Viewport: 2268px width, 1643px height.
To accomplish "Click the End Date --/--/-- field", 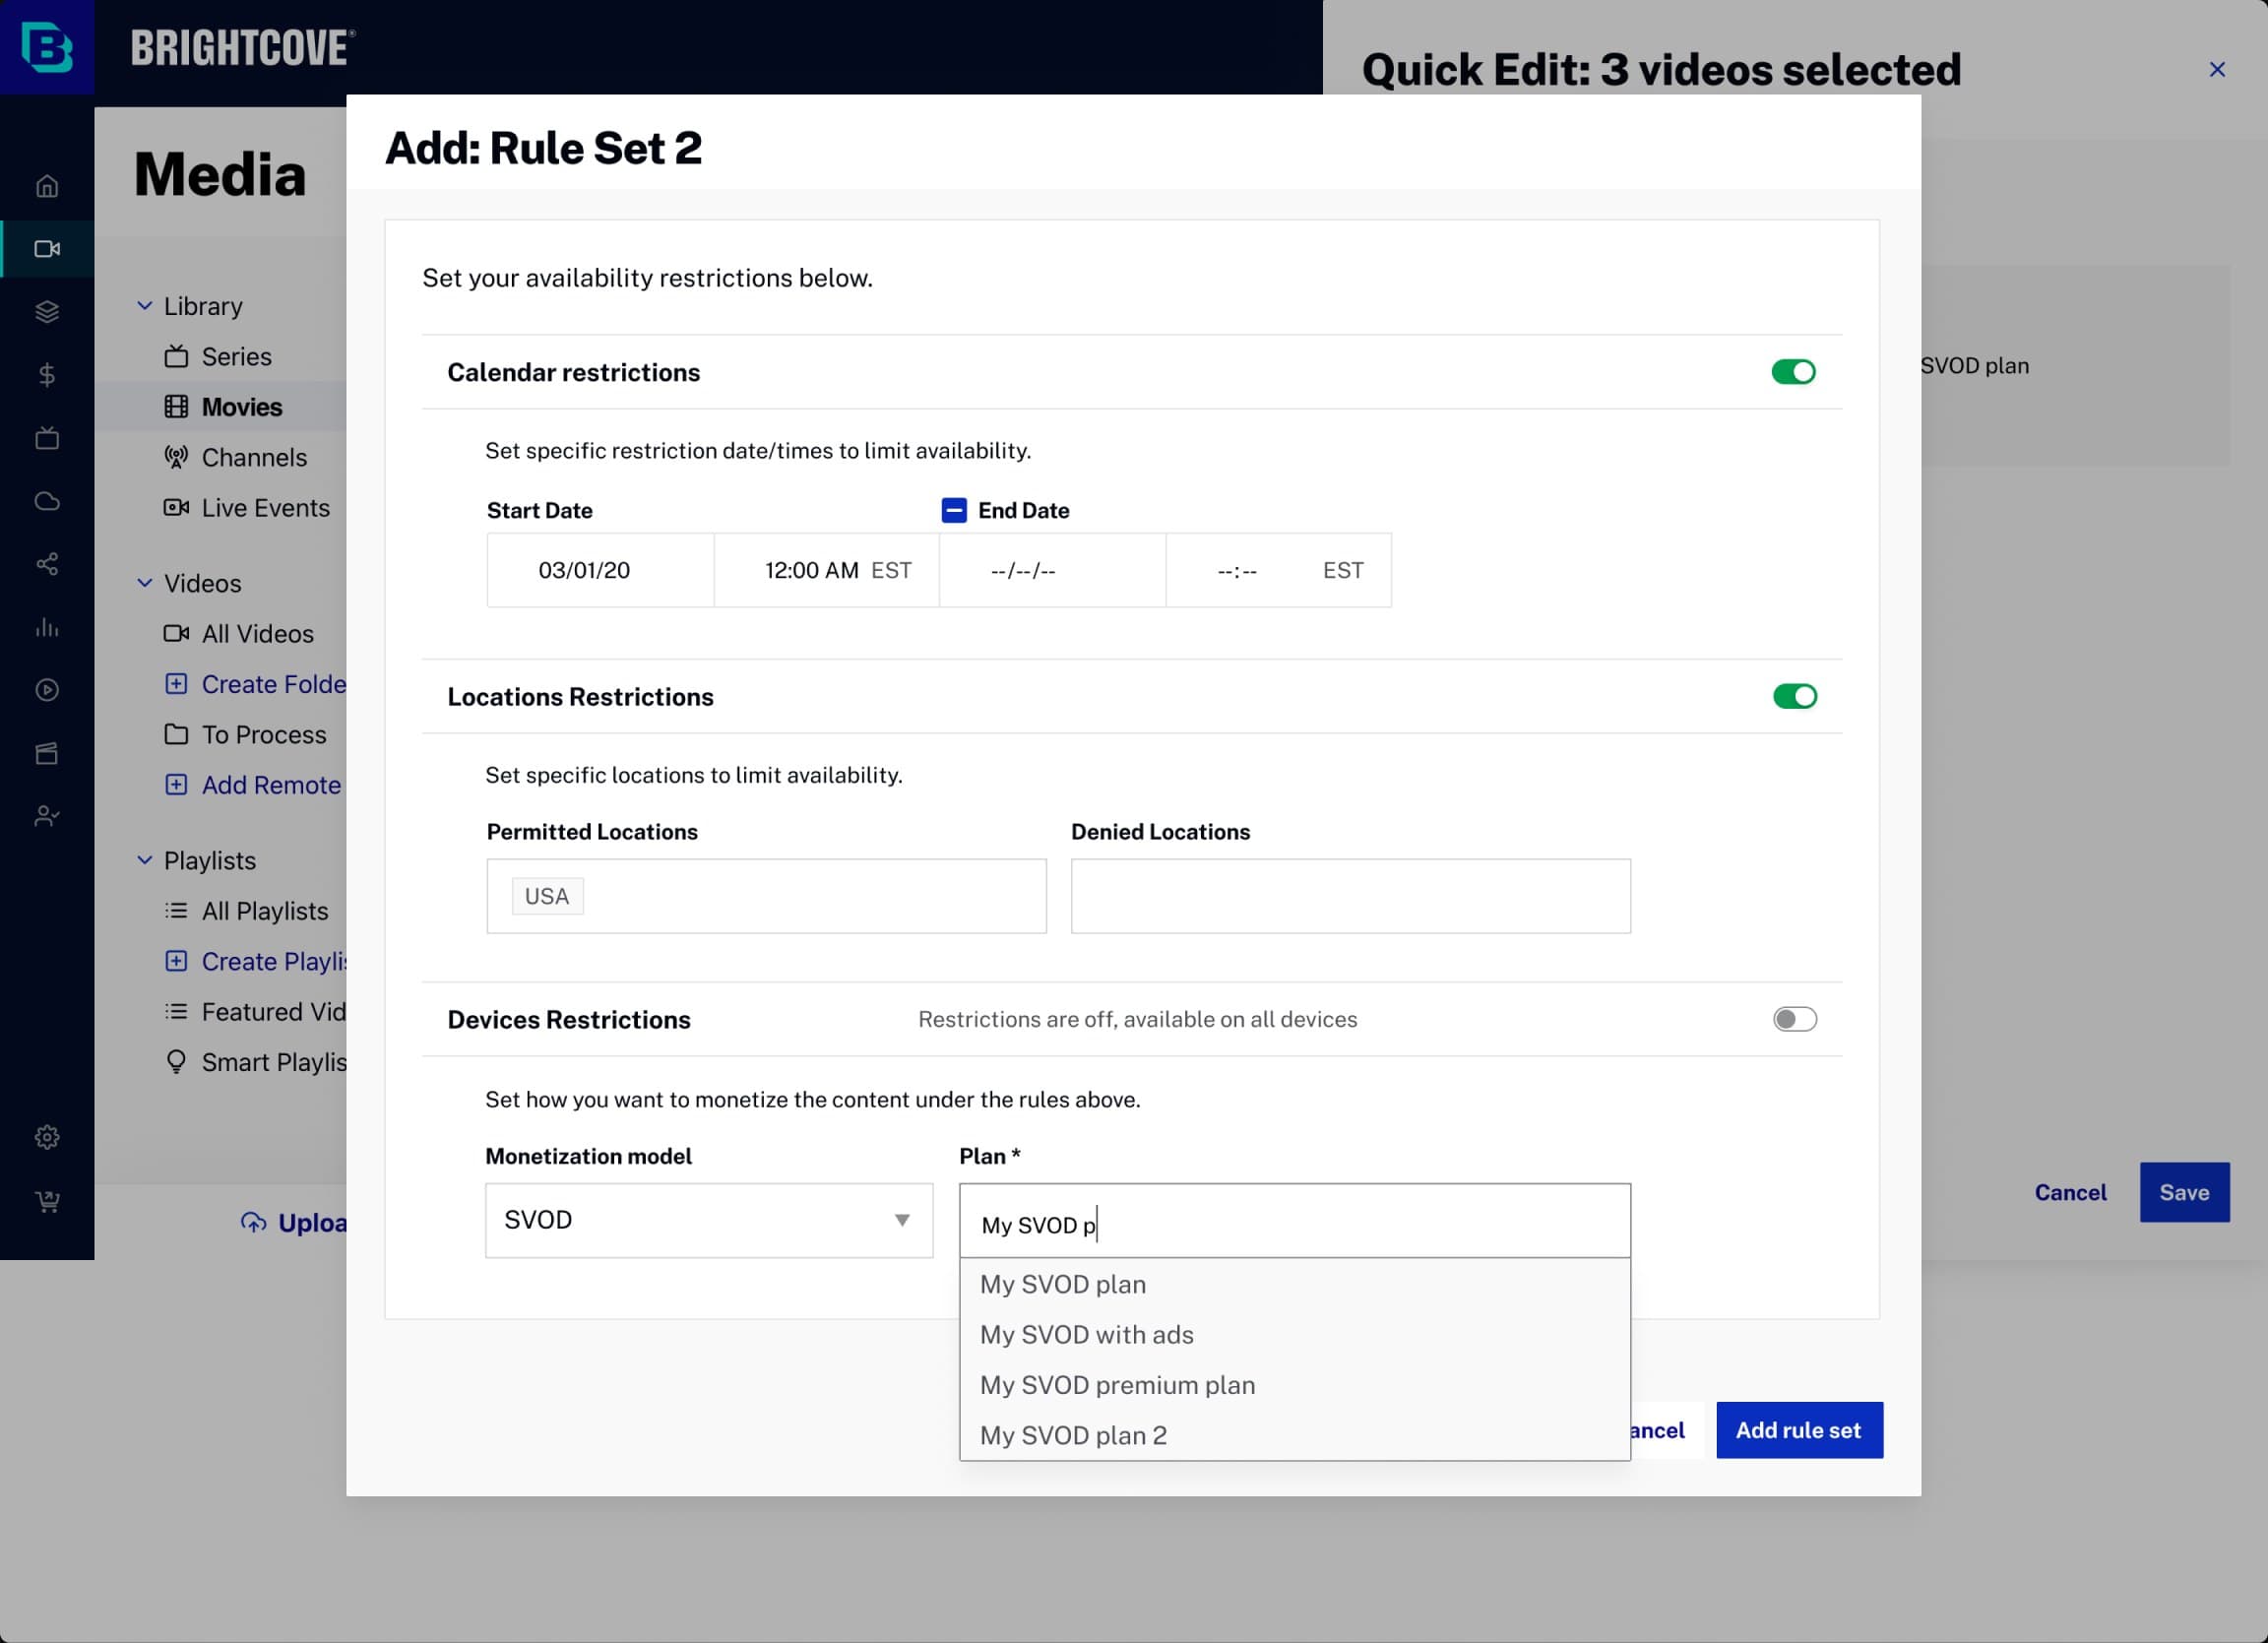I will click(1052, 570).
